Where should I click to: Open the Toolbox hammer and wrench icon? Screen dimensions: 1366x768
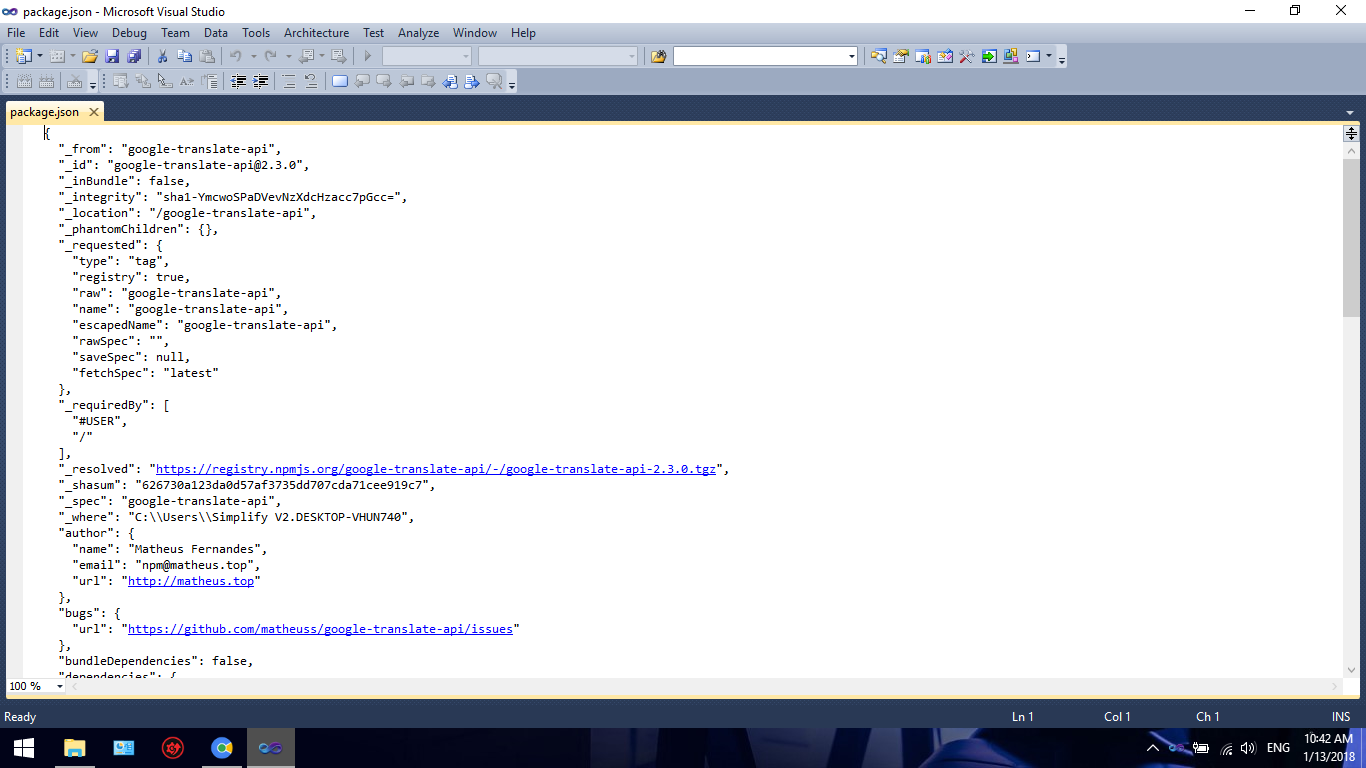click(x=966, y=56)
